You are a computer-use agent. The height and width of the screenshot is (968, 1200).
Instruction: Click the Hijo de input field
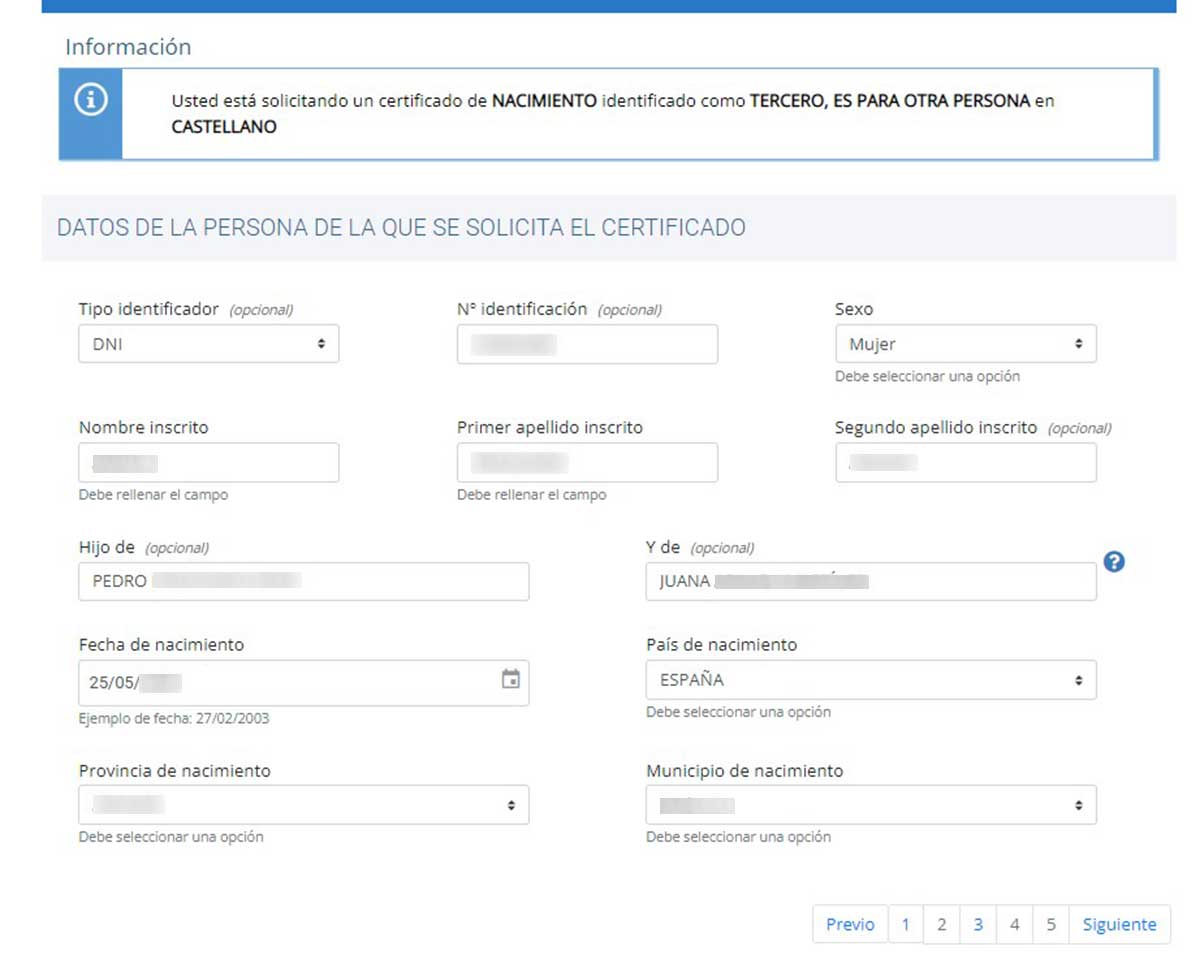tap(303, 581)
